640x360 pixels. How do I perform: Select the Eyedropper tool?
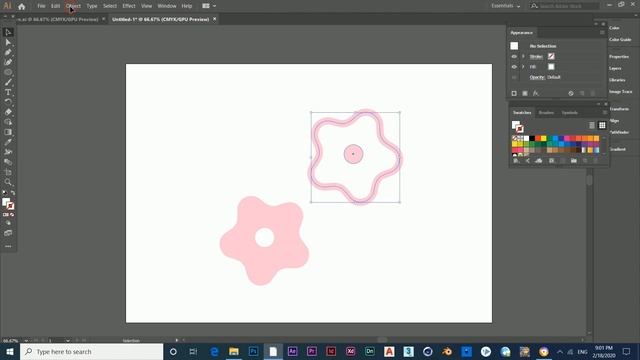coord(8,142)
